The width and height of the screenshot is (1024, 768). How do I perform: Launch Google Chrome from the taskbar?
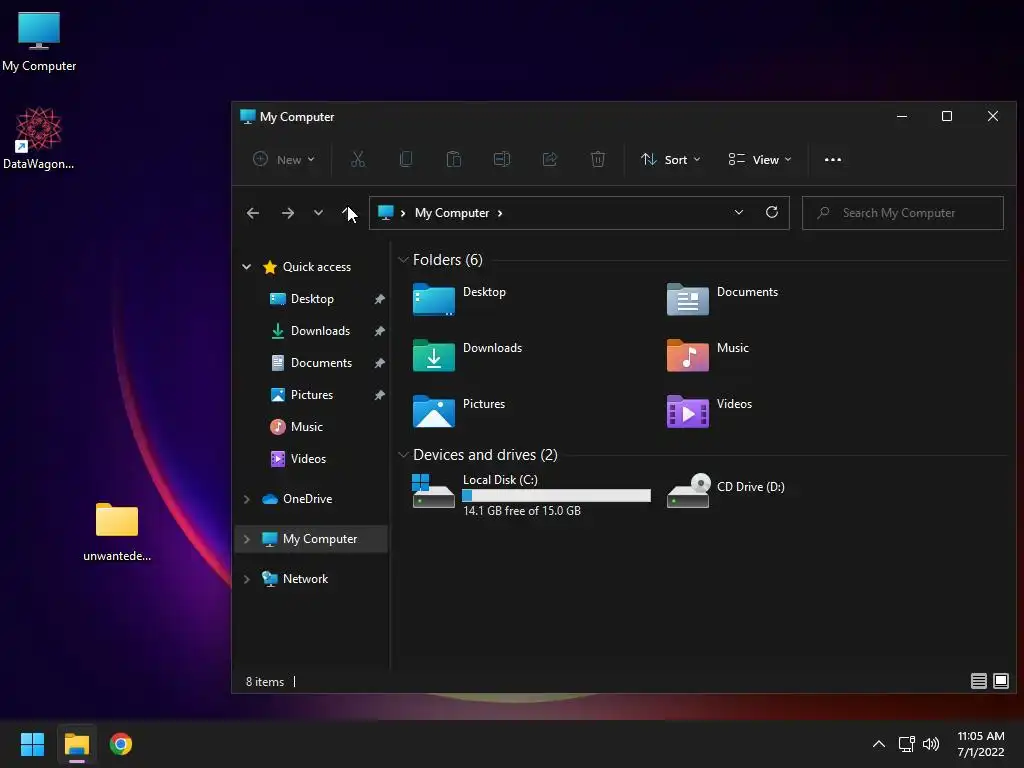[121, 744]
